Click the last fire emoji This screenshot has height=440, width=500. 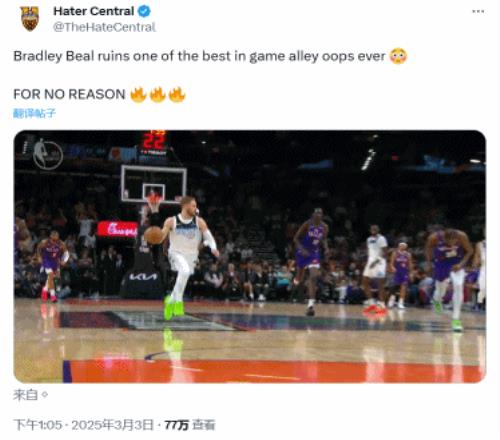tap(177, 94)
